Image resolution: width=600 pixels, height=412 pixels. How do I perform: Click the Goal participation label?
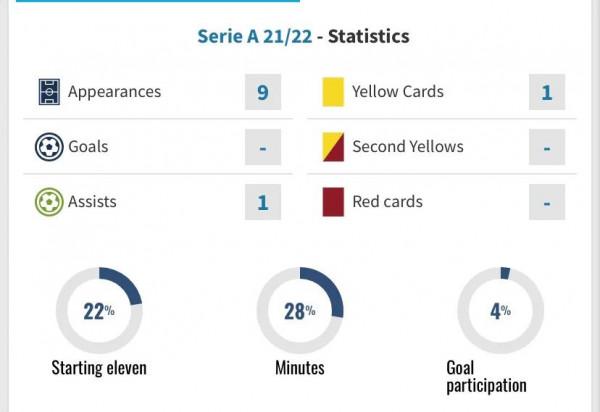coord(486,377)
